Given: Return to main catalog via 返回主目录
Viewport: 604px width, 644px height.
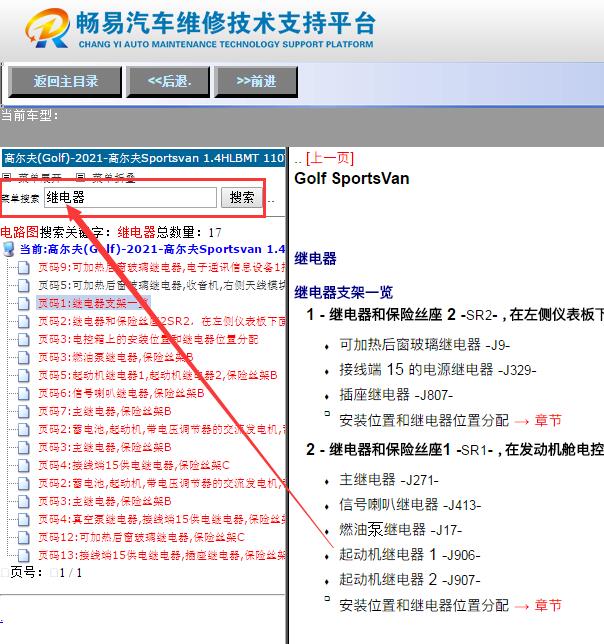Looking at the screenshot, I should [65, 81].
